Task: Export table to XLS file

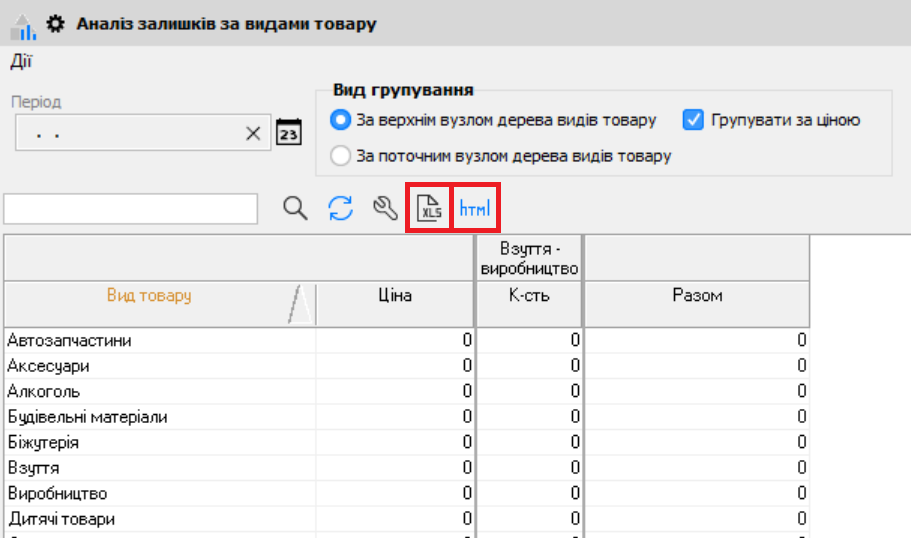Action: [429, 208]
